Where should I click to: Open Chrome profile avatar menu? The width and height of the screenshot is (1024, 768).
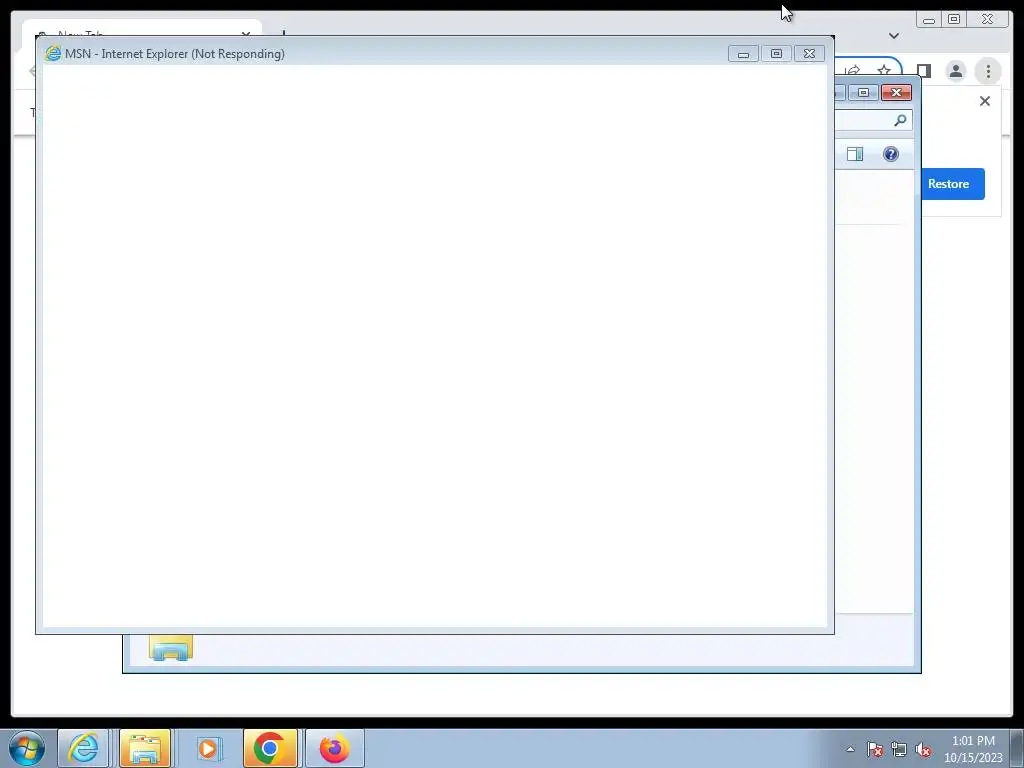(x=955, y=71)
